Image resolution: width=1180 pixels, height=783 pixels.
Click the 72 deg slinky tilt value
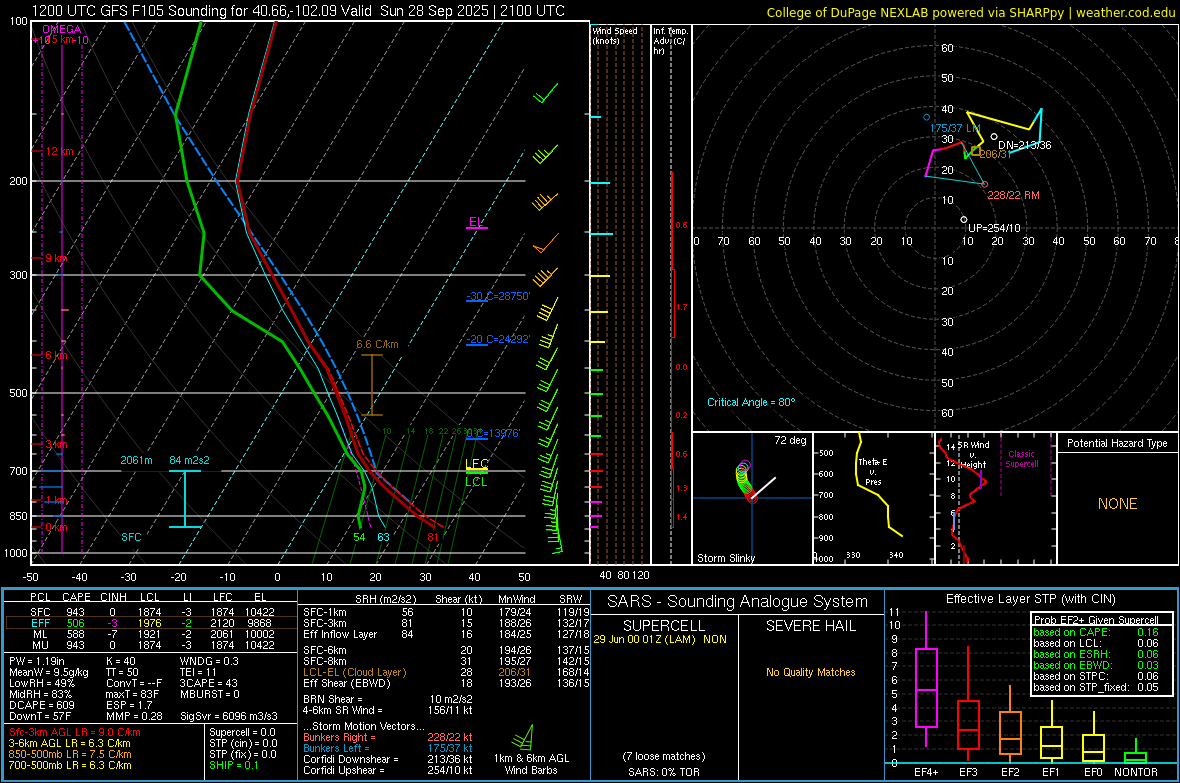[x=790, y=440]
